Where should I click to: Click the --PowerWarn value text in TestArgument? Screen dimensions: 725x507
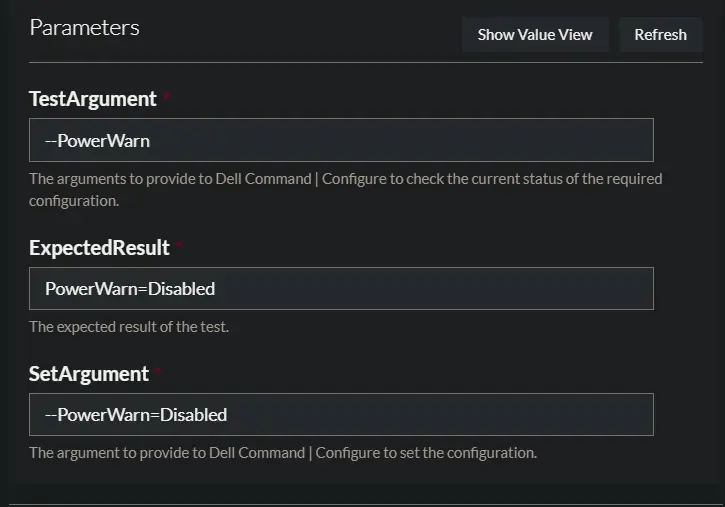(x=98, y=141)
